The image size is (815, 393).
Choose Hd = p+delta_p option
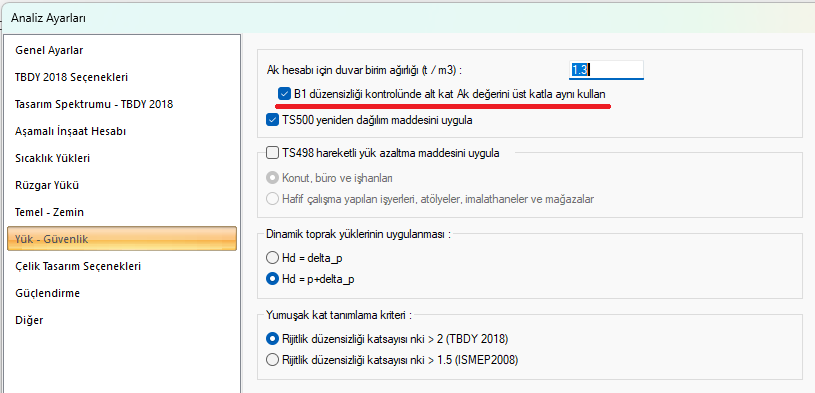pyautogui.click(x=272, y=279)
